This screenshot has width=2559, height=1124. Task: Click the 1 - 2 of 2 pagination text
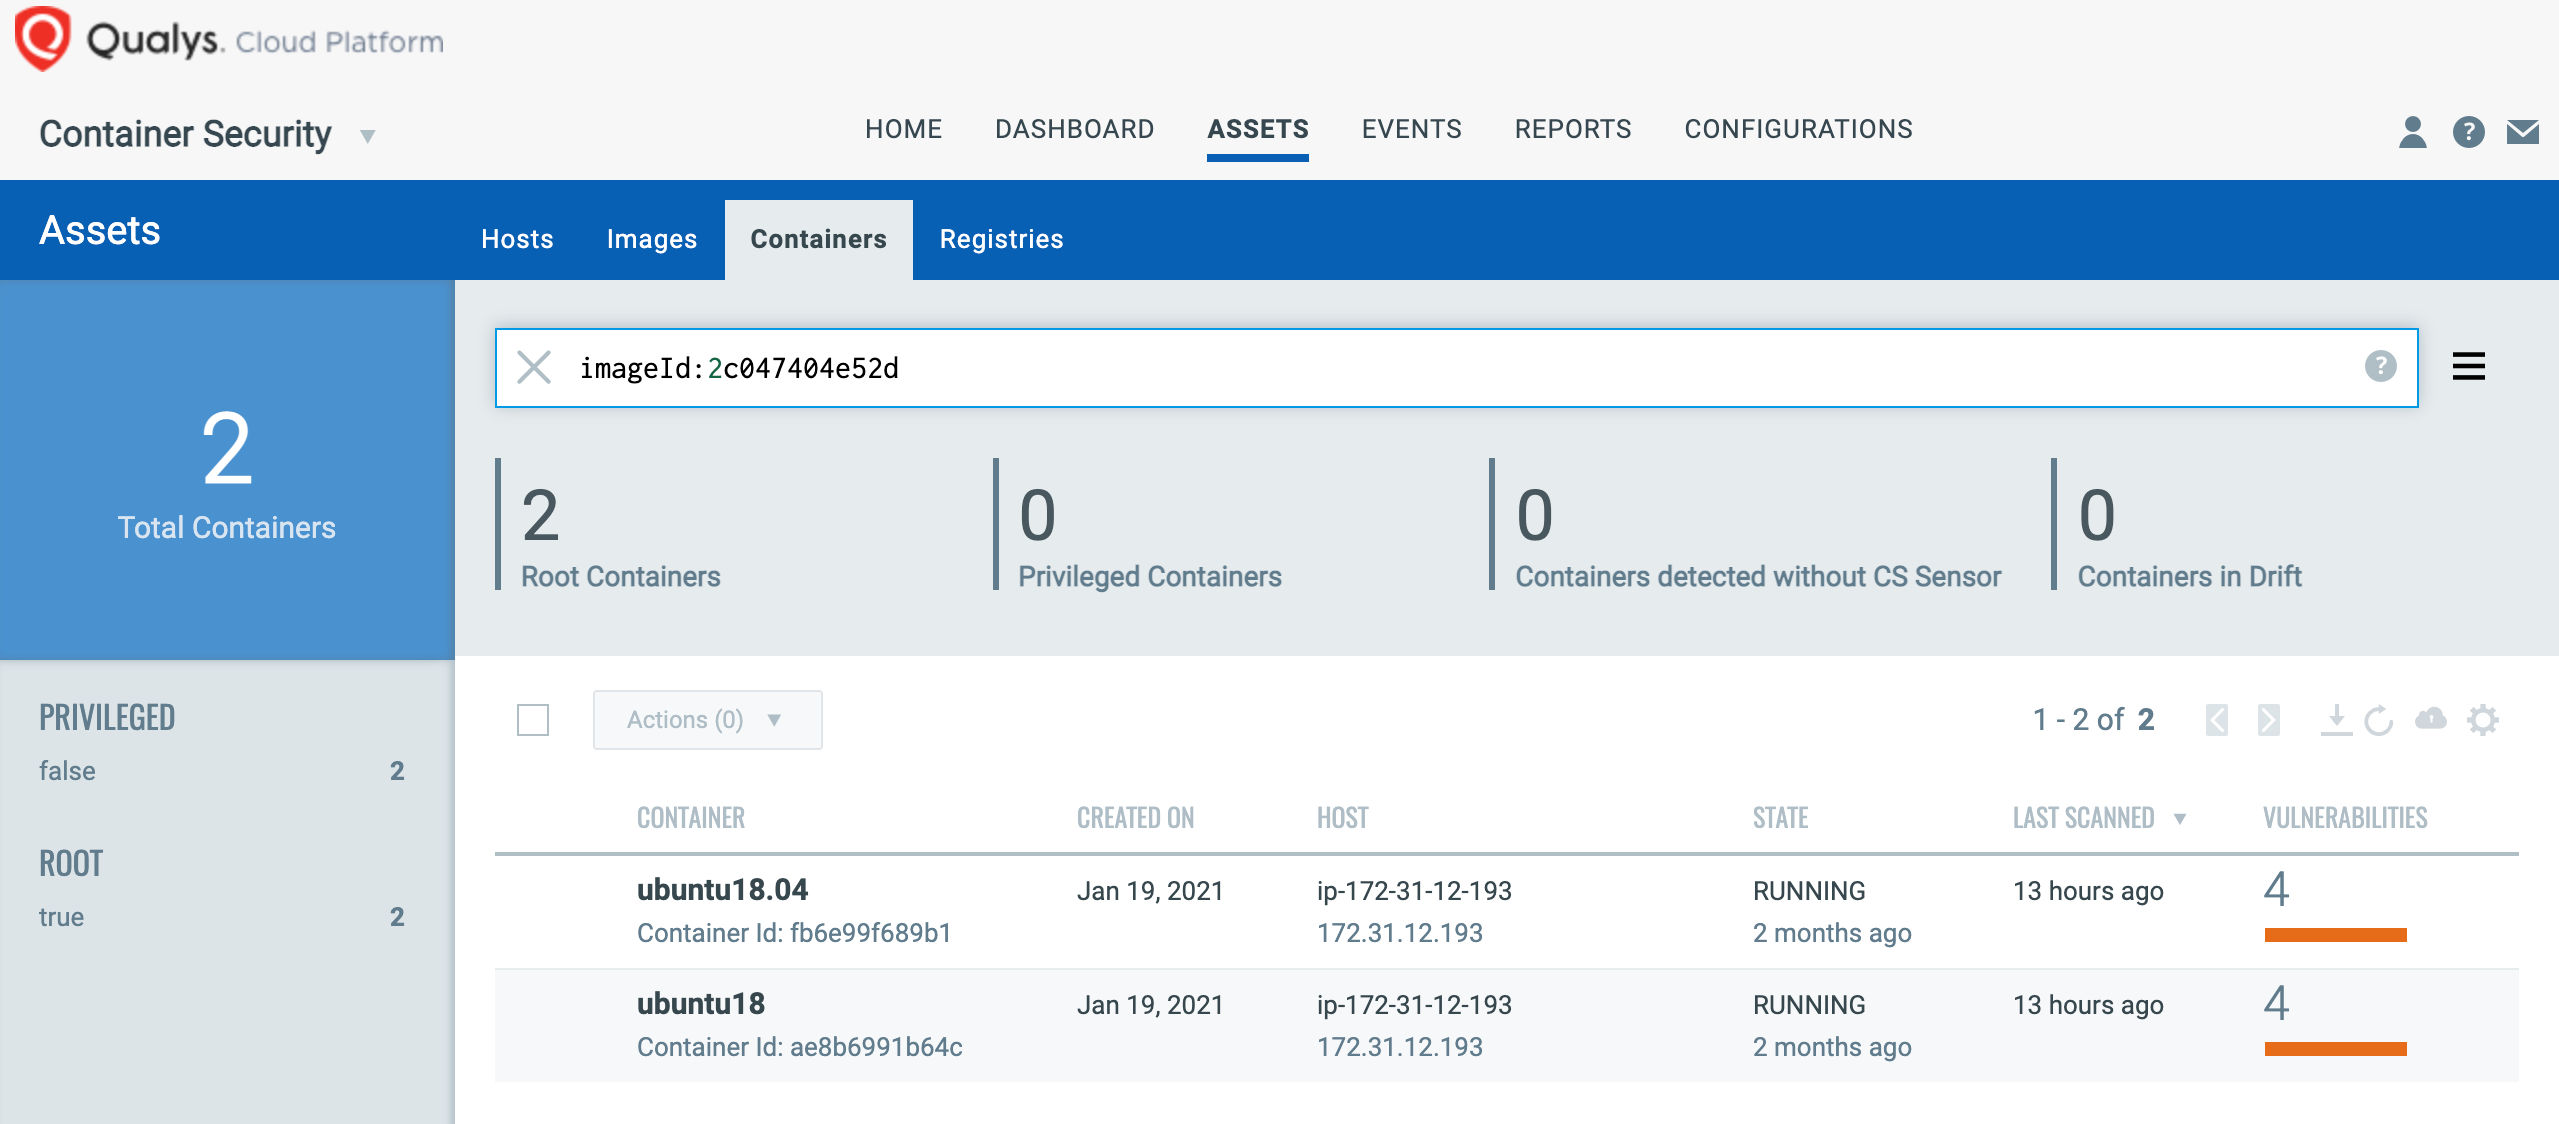tap(2093, 720)
